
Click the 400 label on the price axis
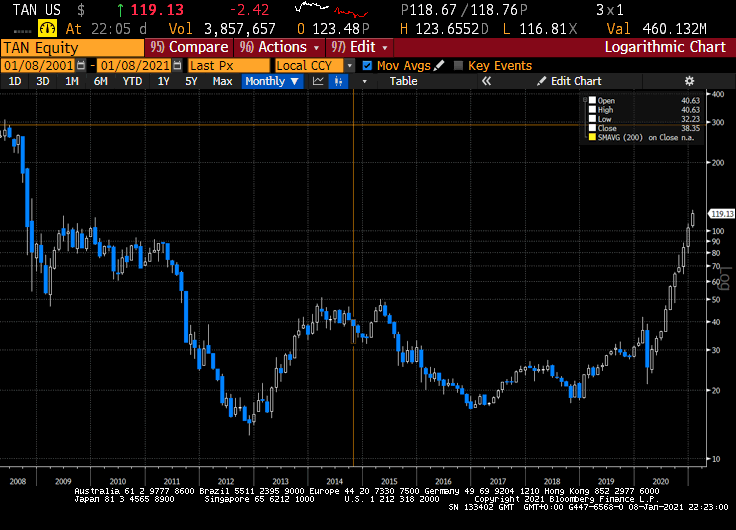pyautogui.click(x=718, y=94)
